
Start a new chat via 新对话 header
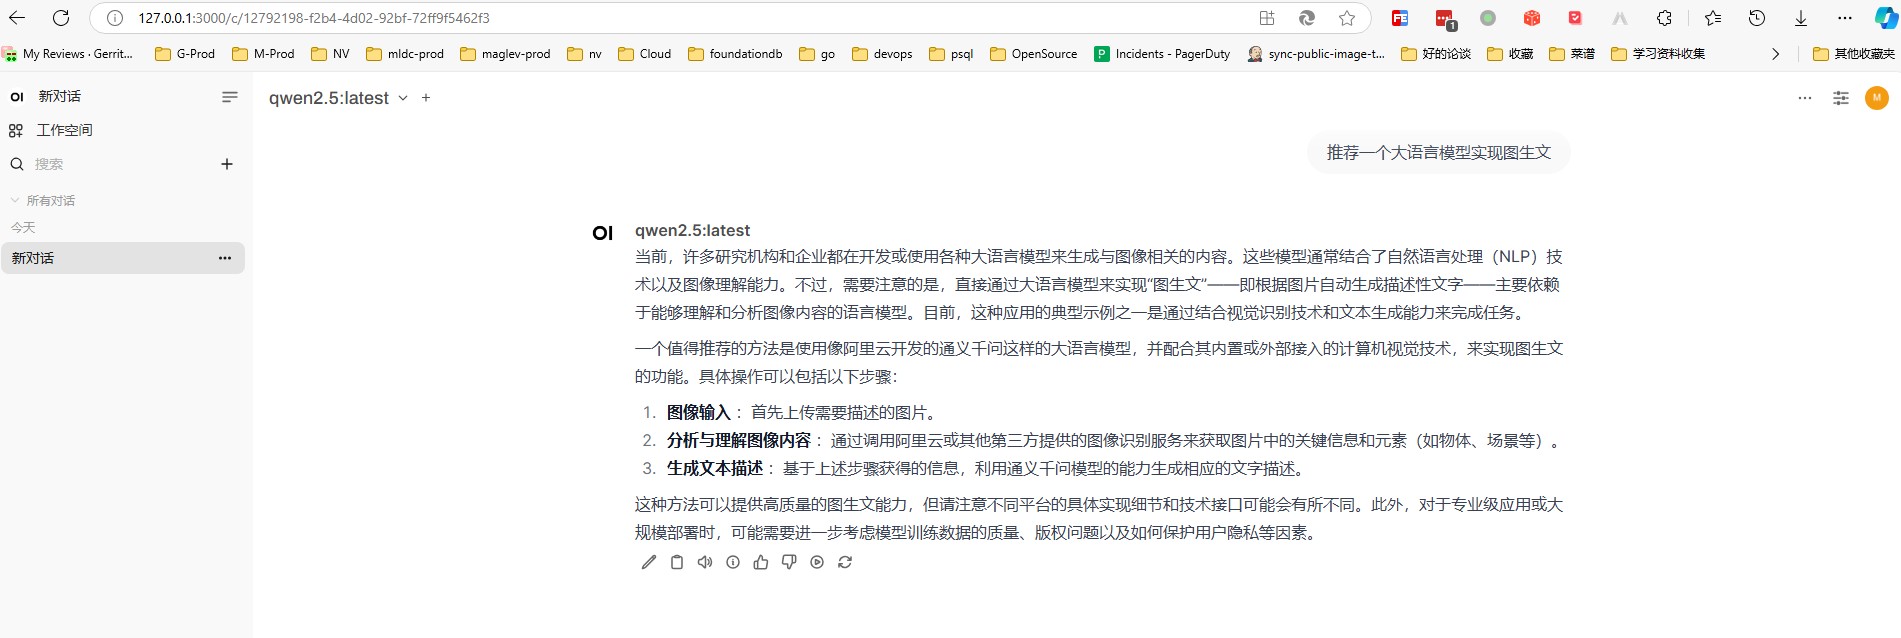click(x=59, y=97)
